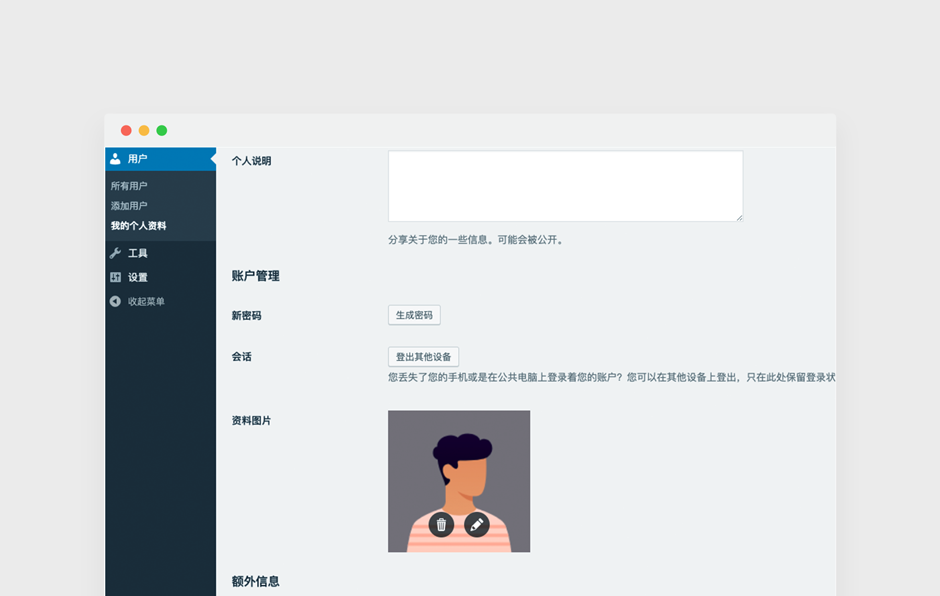This screenshot has height=596, width=940.
Task: Click the 用户 person icon in sidebar
Action: pos(115,159)
